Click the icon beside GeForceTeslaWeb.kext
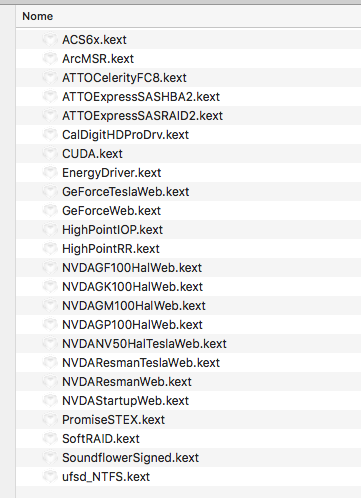The image size is (361, 498). 50,191
